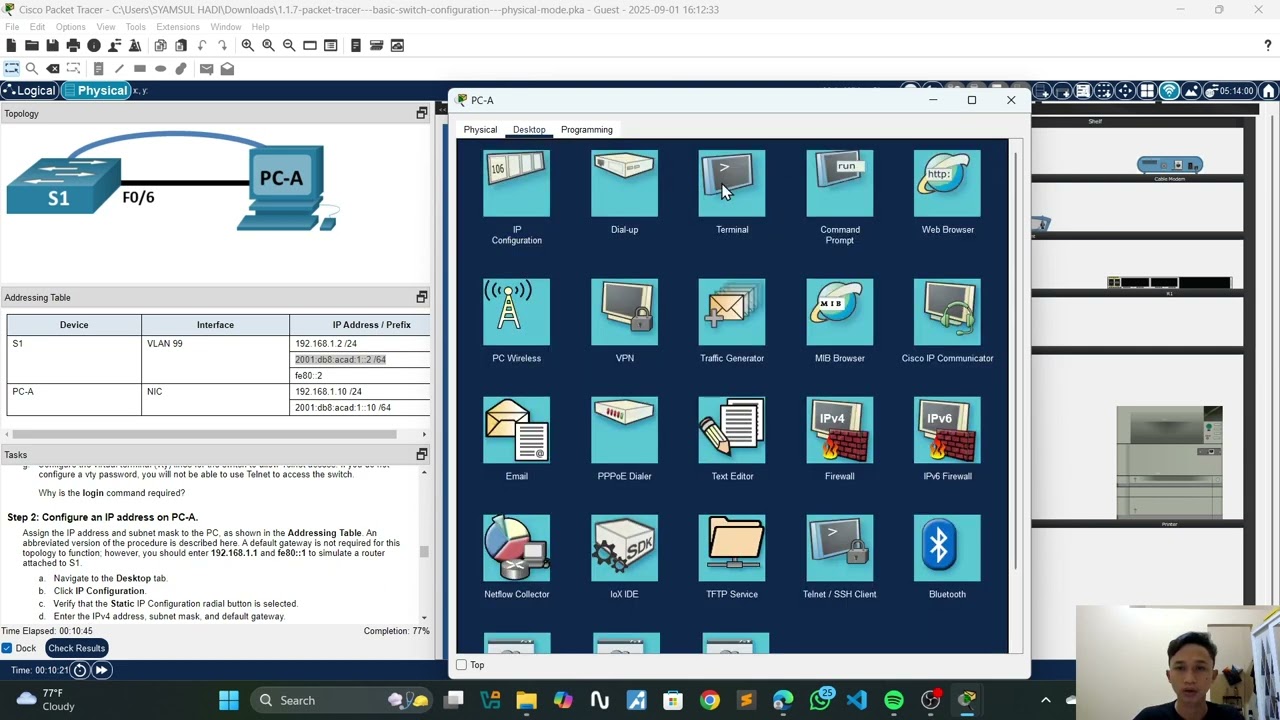The width and height of the screenshot is (1280, 720).
Task: Open the IPv6 Firewall app
Action: 947,430
